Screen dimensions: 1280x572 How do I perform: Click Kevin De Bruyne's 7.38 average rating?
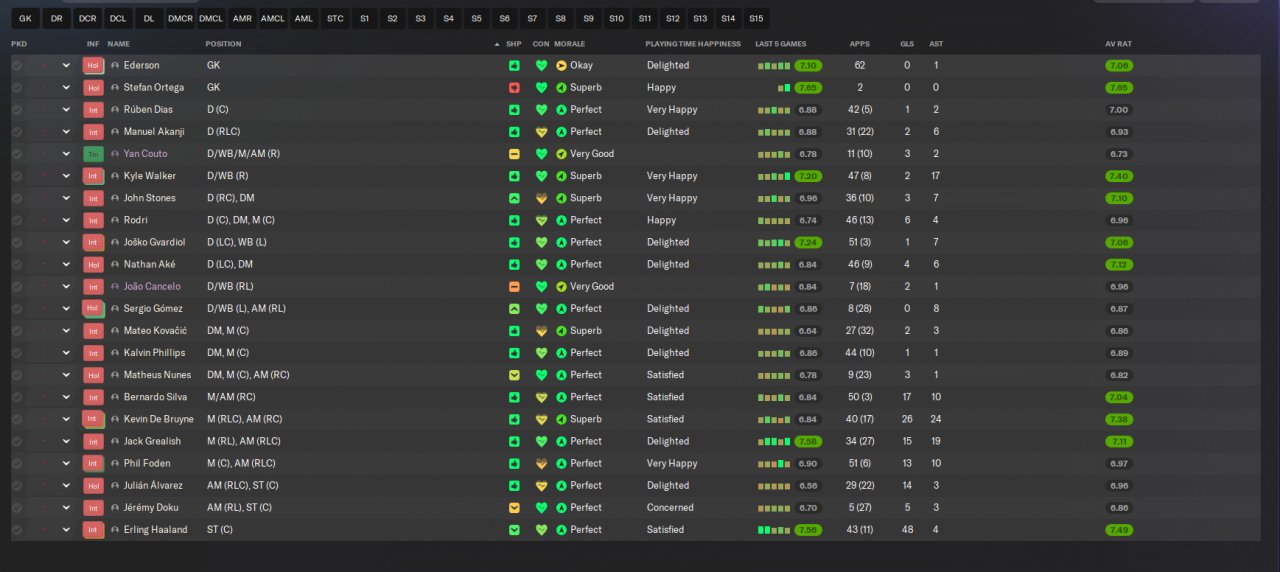(x=1119, y=419)
